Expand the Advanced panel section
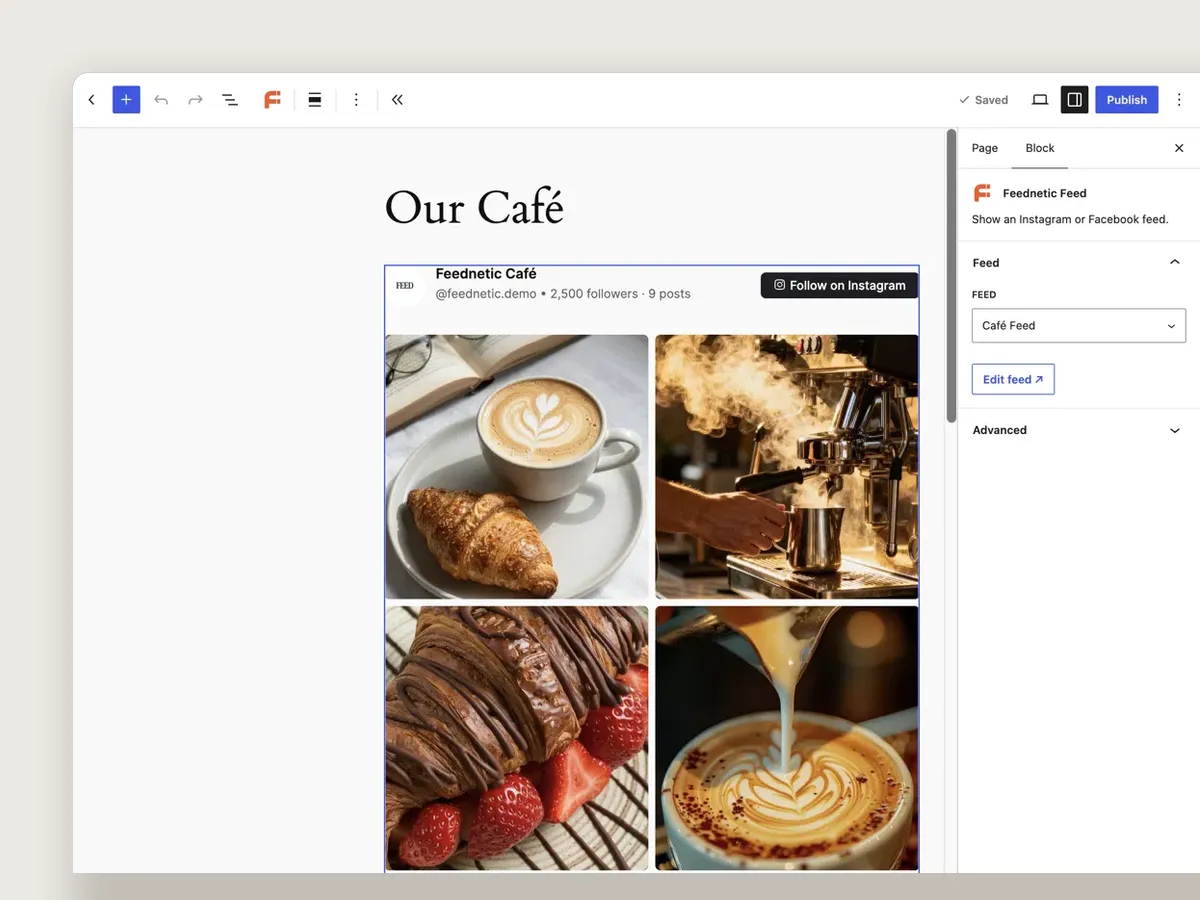 (x=1079, y=430)
